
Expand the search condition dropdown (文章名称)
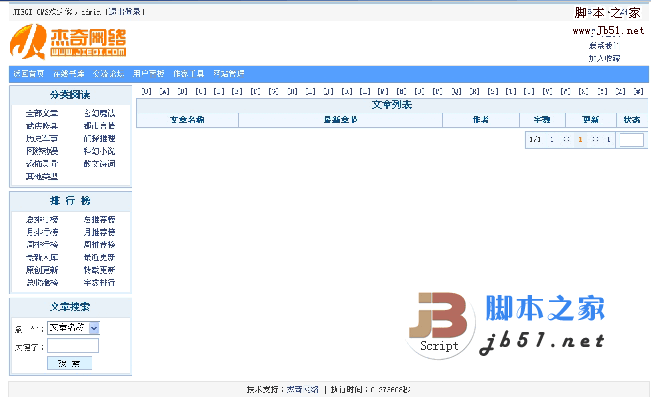tap(73, 328)
